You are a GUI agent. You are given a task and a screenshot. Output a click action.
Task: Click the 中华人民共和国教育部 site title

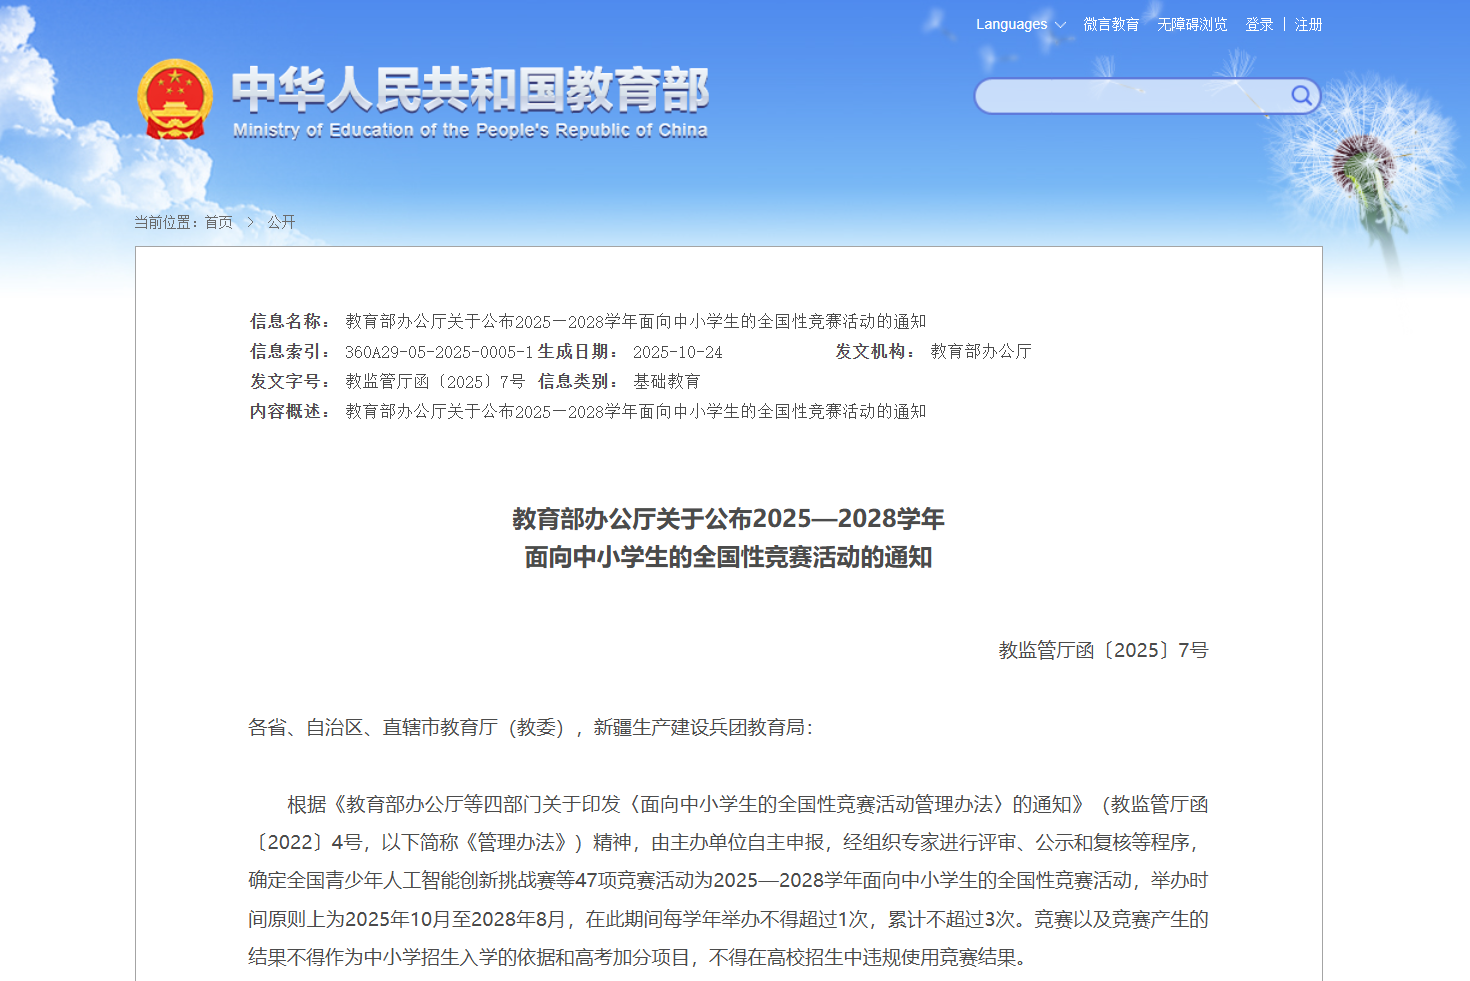click(470, 89)
